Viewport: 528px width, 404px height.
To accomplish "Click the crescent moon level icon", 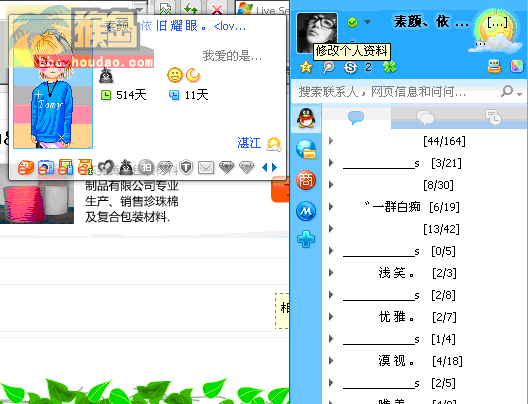I will [193, 75].
